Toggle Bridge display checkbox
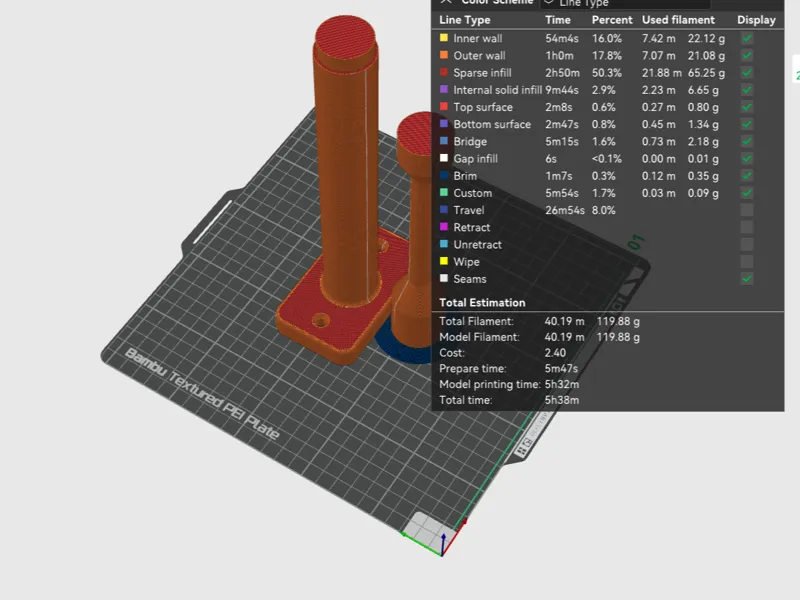 coord(746,142)
